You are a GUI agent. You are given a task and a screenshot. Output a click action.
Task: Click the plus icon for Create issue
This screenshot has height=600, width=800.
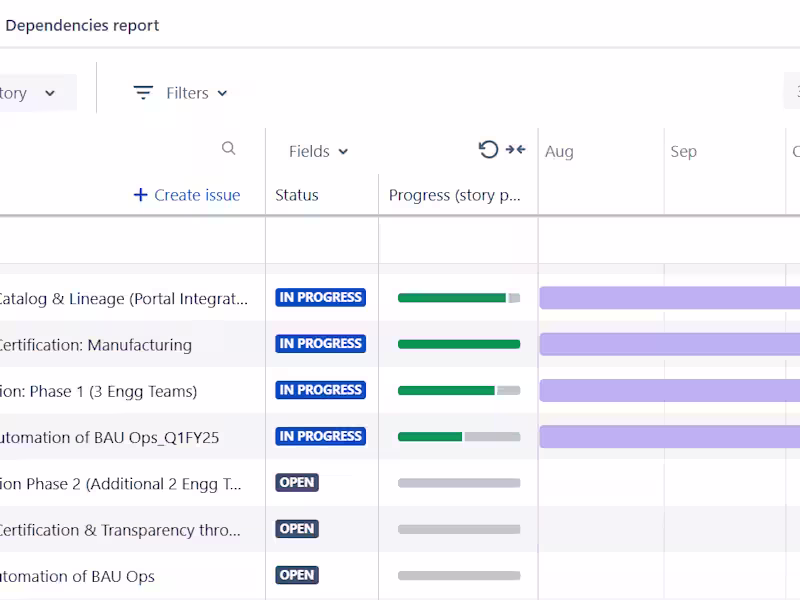[141, 195]
